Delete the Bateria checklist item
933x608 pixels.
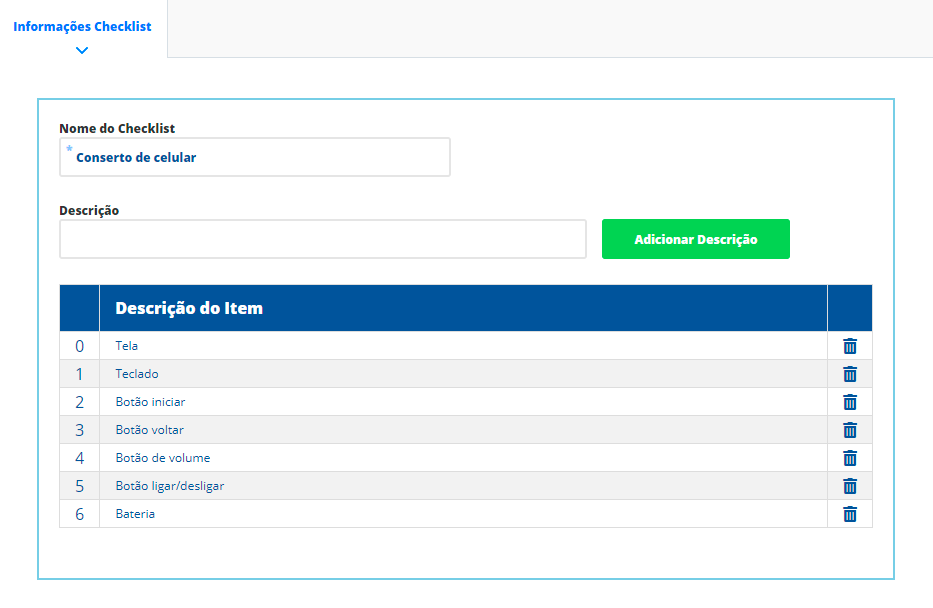[850, 513]
